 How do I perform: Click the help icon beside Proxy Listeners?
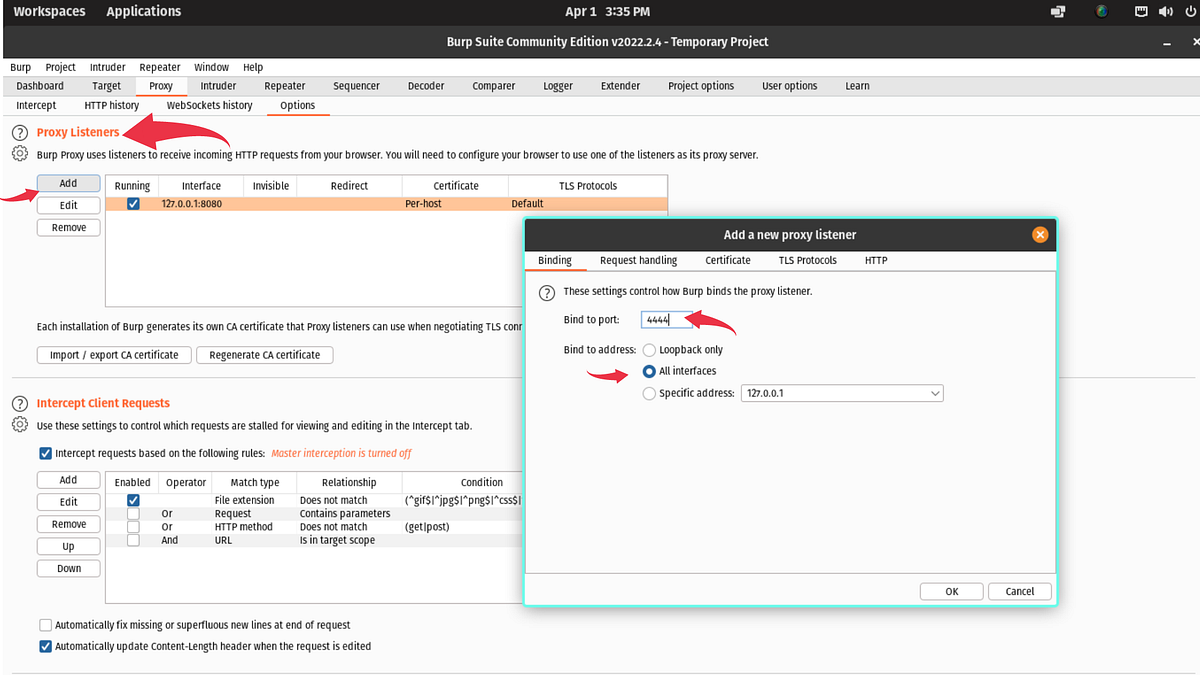click(19, 131)
